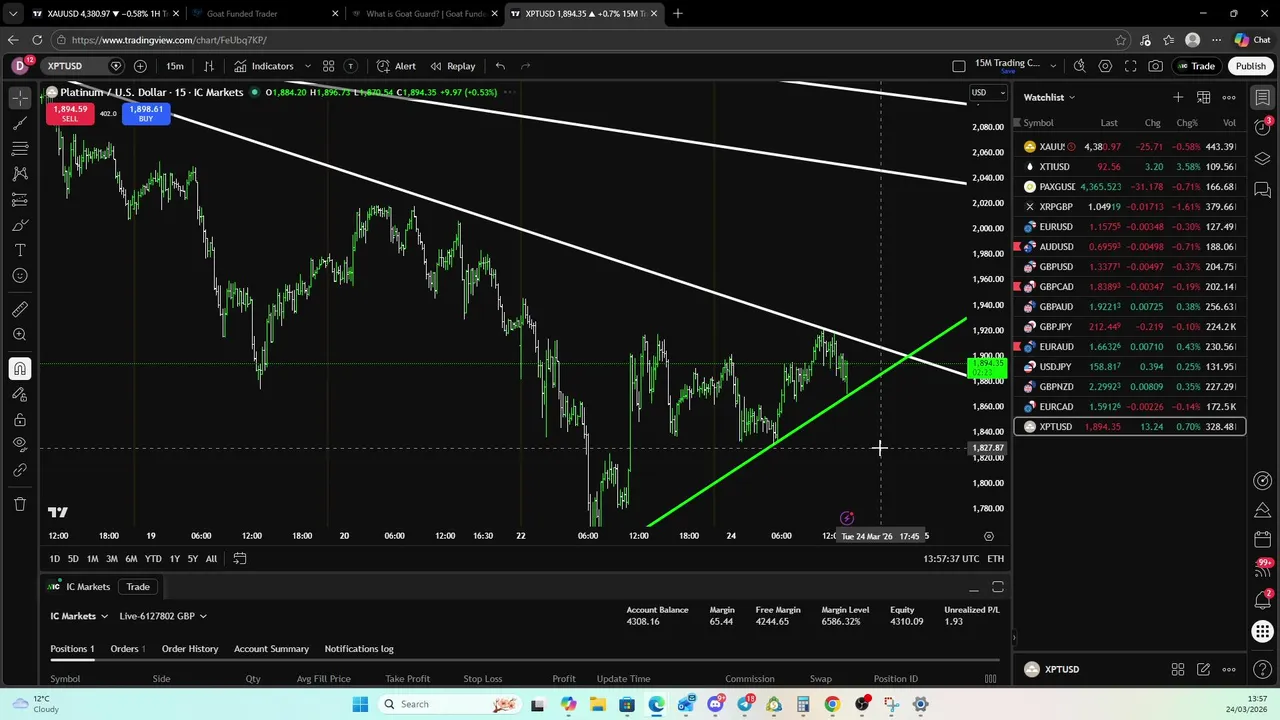Set the chart range to 1D
Image resolution: width=1280 pixels, height=720 pixels.
(55, 558)
